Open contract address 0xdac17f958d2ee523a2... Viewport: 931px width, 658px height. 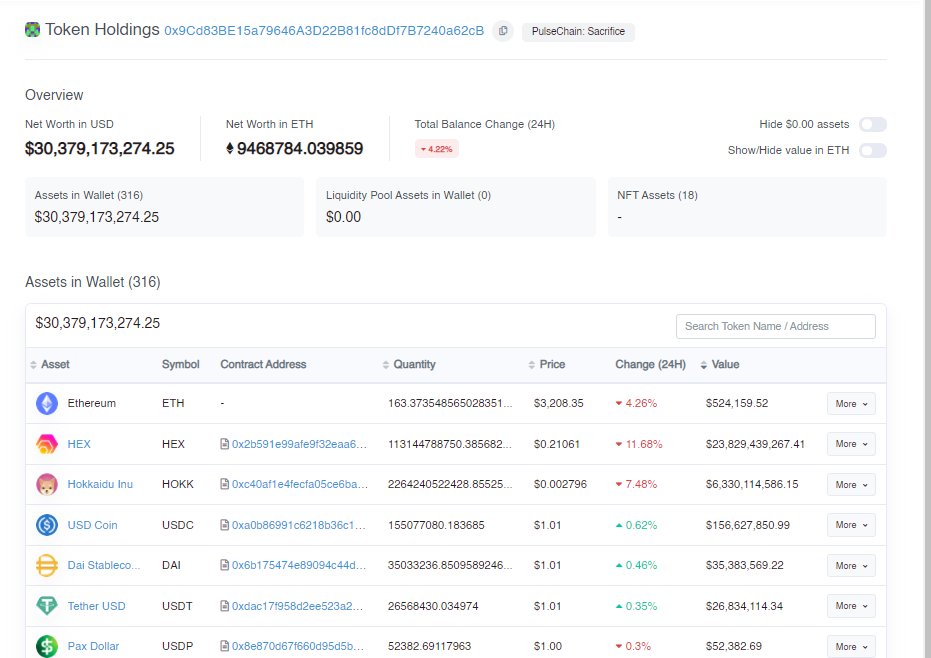[x=297, y=606]
